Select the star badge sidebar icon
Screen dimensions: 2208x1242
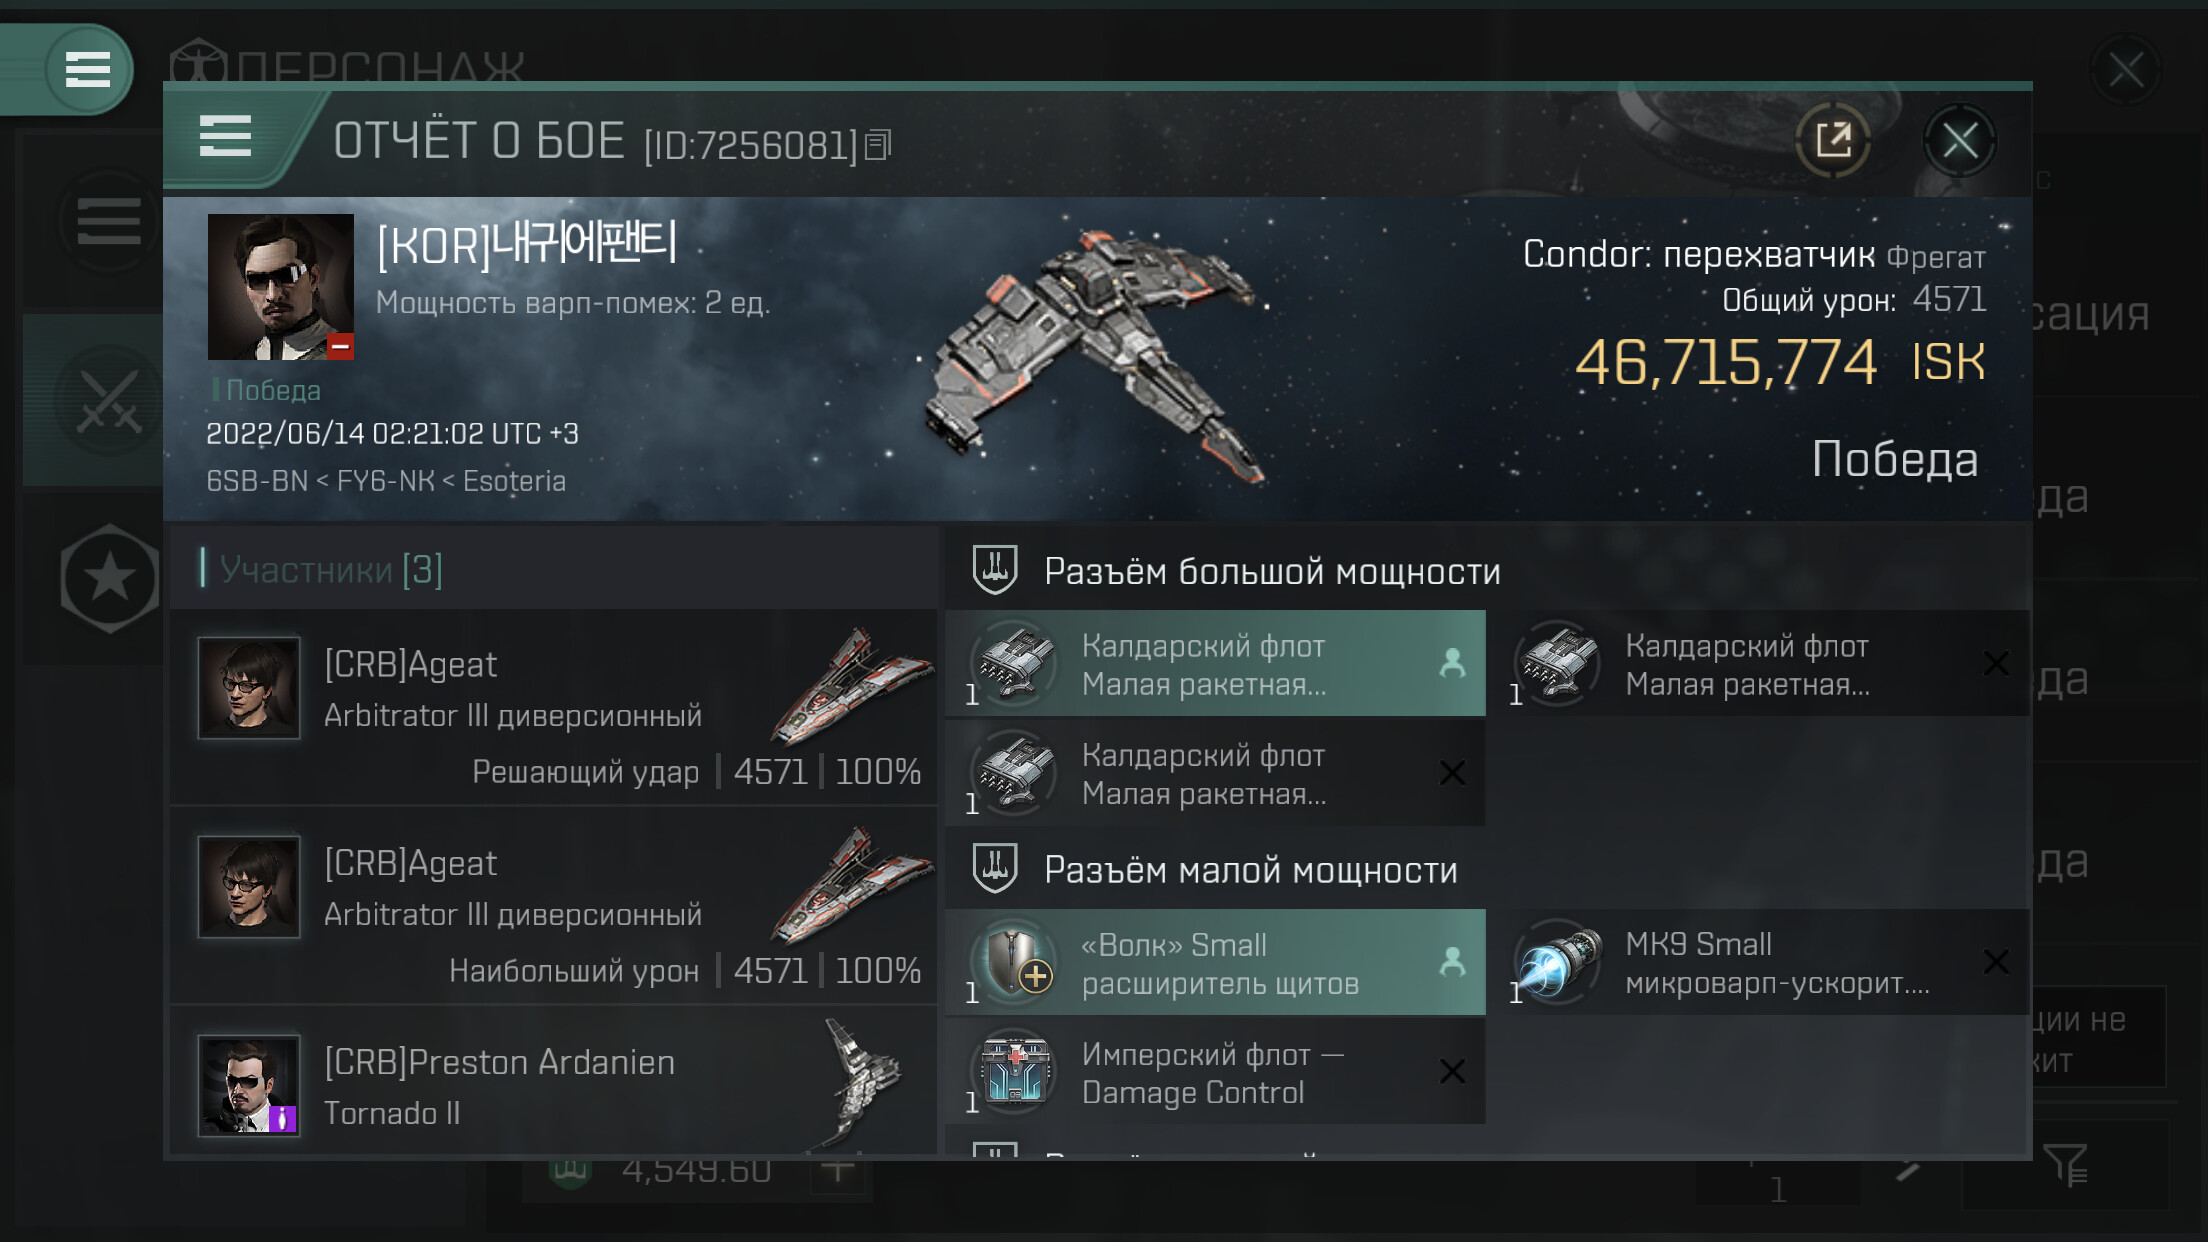pyautogui.click(x=109, y=578)
